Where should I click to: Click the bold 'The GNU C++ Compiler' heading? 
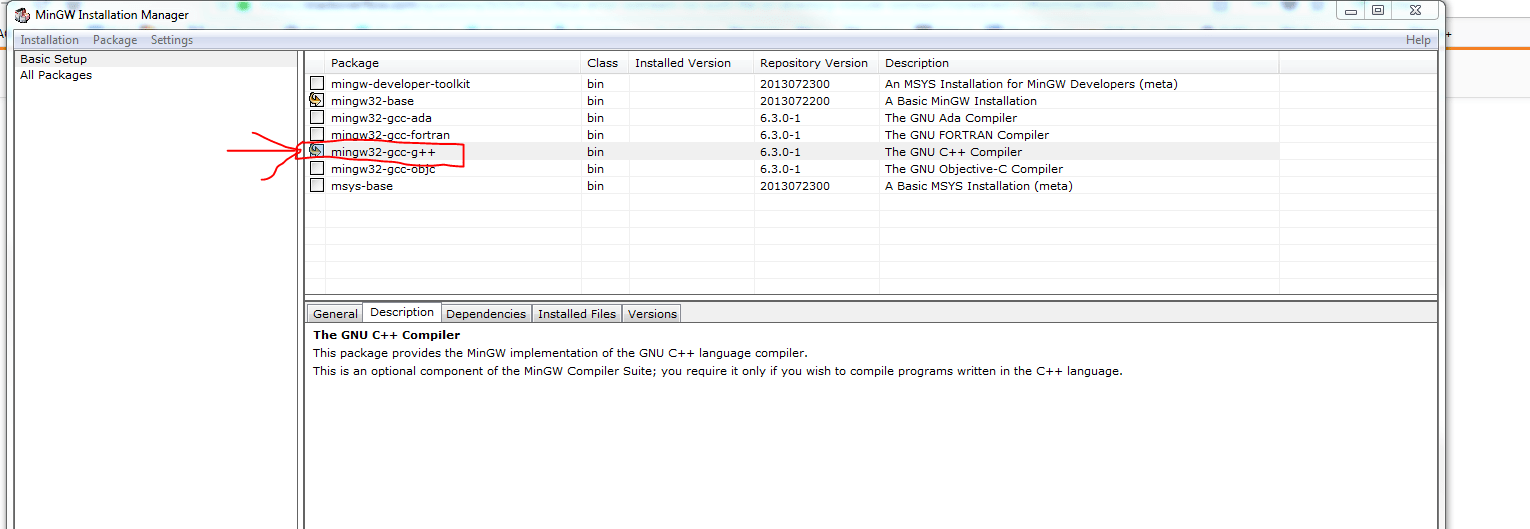[387, 335]
